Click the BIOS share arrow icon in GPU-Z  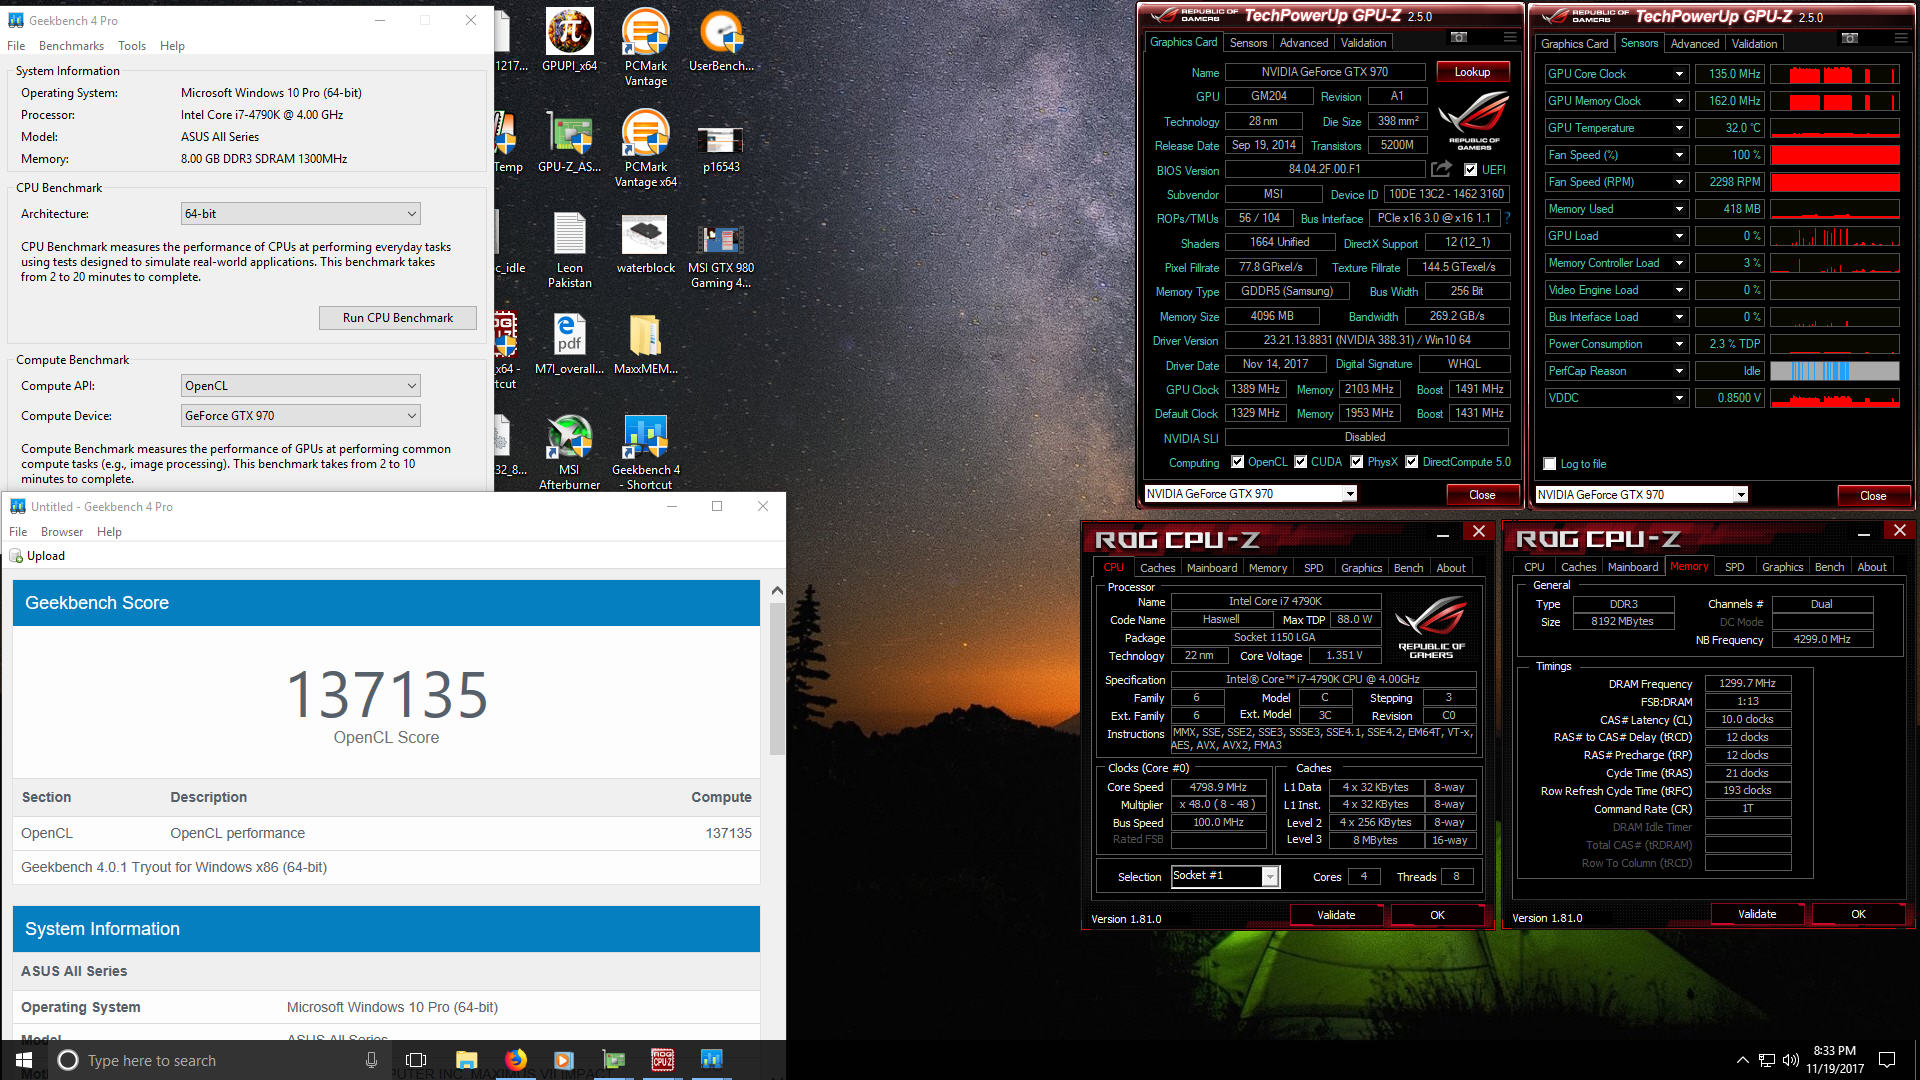pos(1441,169)
